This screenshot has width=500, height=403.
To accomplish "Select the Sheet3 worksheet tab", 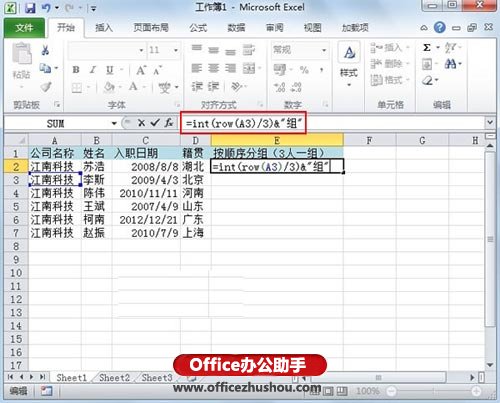I will pos(157,378).
